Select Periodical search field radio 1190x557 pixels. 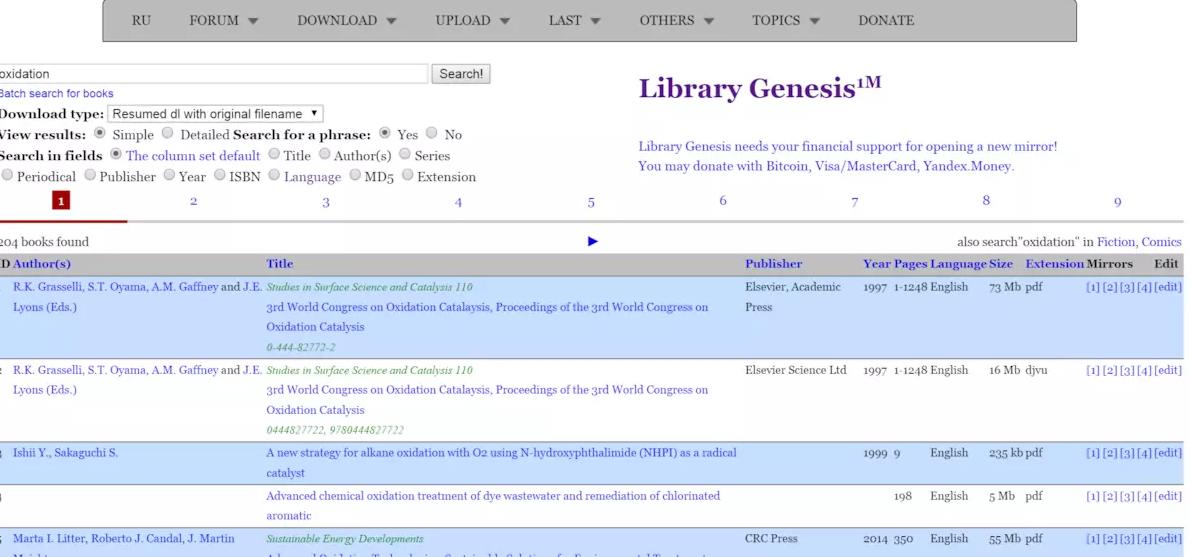point(7,175)
